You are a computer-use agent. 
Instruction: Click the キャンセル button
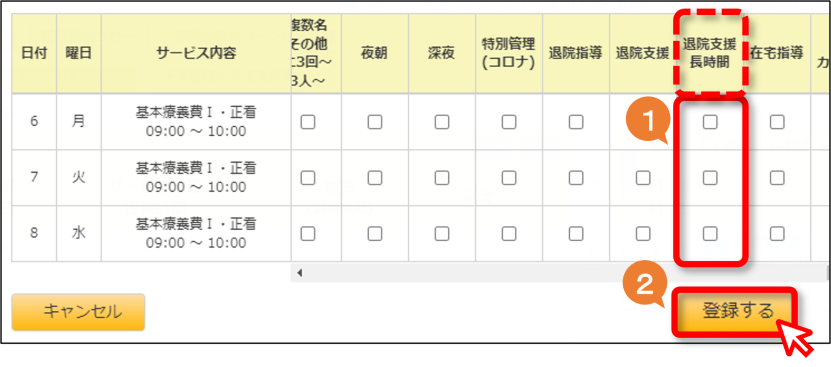78,312
